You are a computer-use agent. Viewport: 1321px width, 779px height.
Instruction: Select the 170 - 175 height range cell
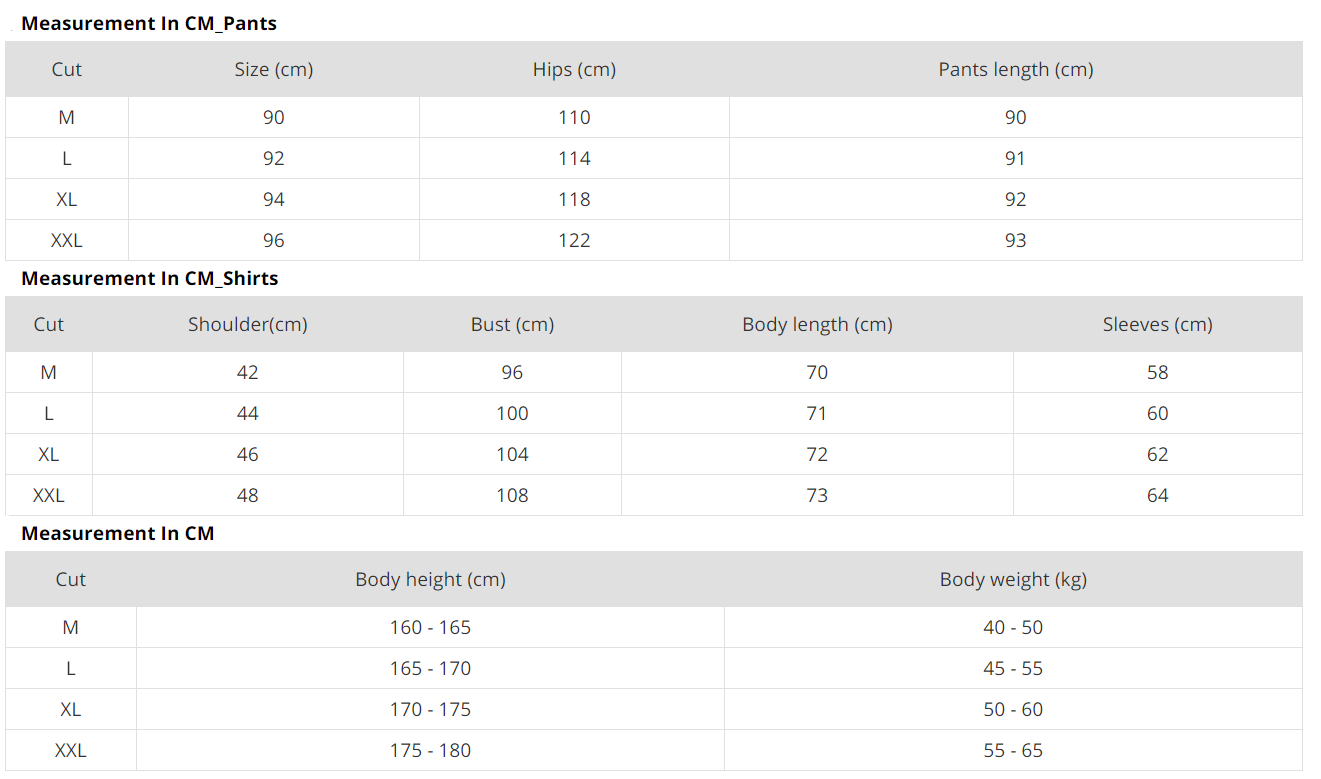[x=430, y=709]
